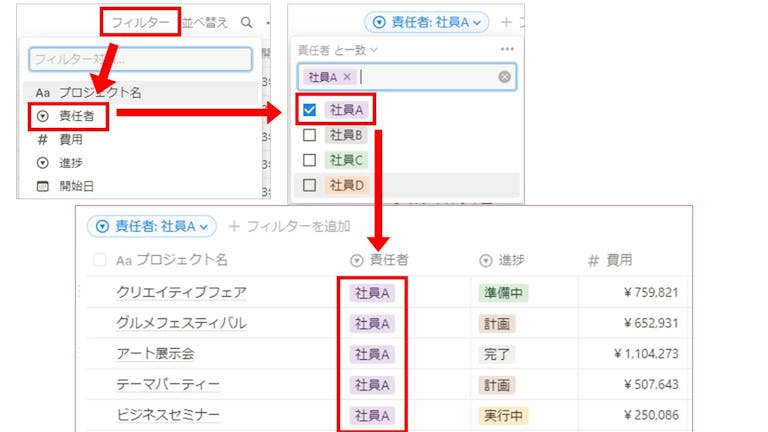Click the green 社員C option tag
This screenshot has height=432, width=768.
[x=346, y=160]
